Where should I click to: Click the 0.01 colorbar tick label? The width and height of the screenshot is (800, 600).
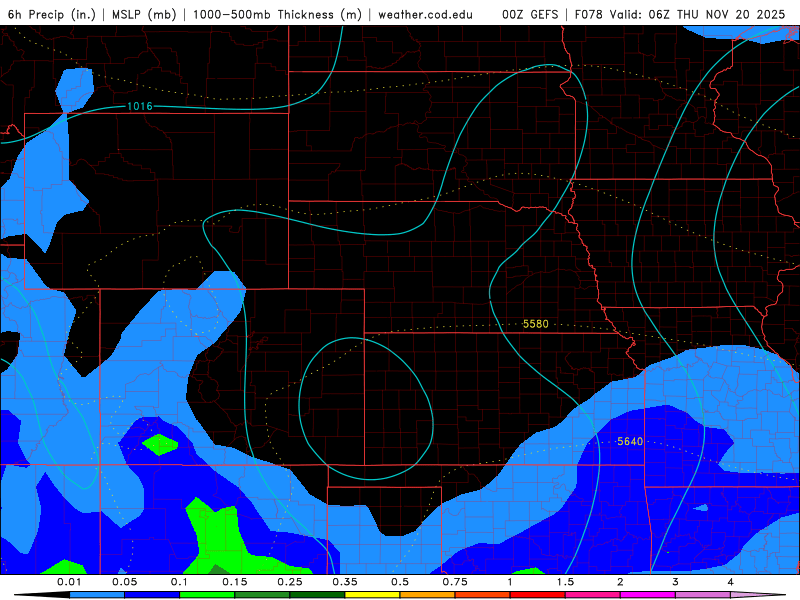[x=69, y=582]
